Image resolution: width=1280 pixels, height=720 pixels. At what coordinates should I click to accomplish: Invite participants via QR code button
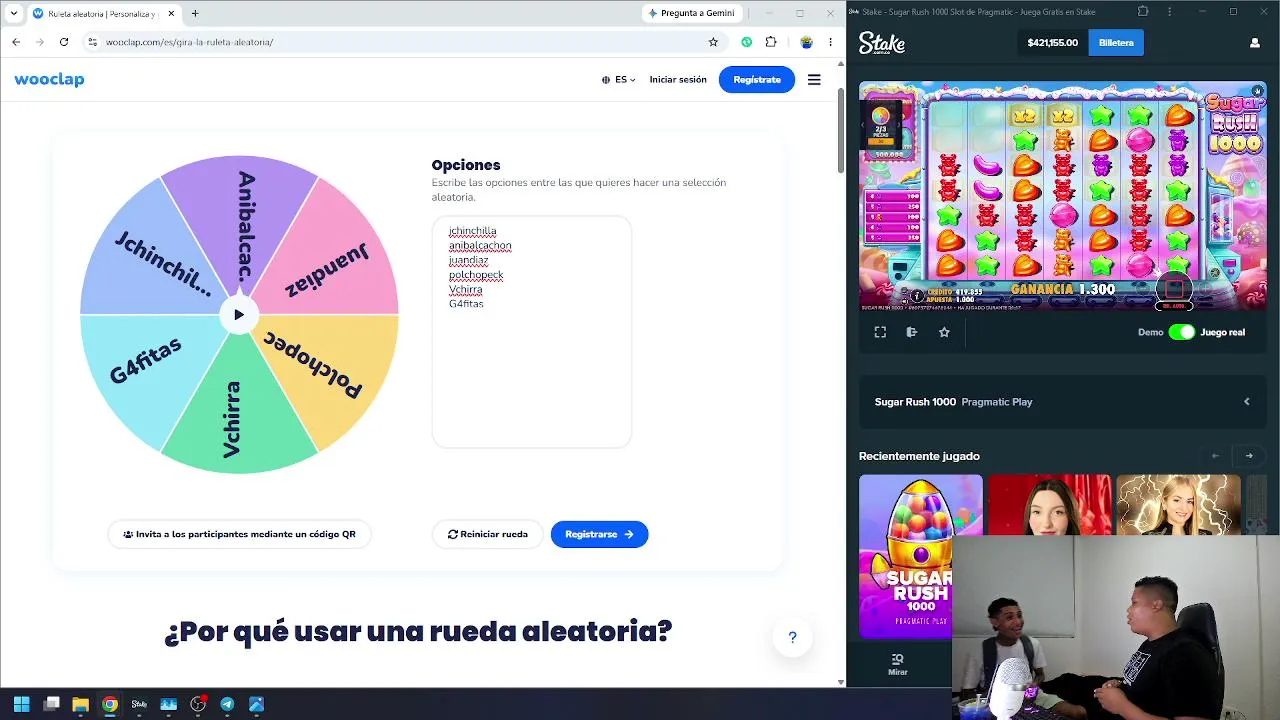tap(239, 534)
